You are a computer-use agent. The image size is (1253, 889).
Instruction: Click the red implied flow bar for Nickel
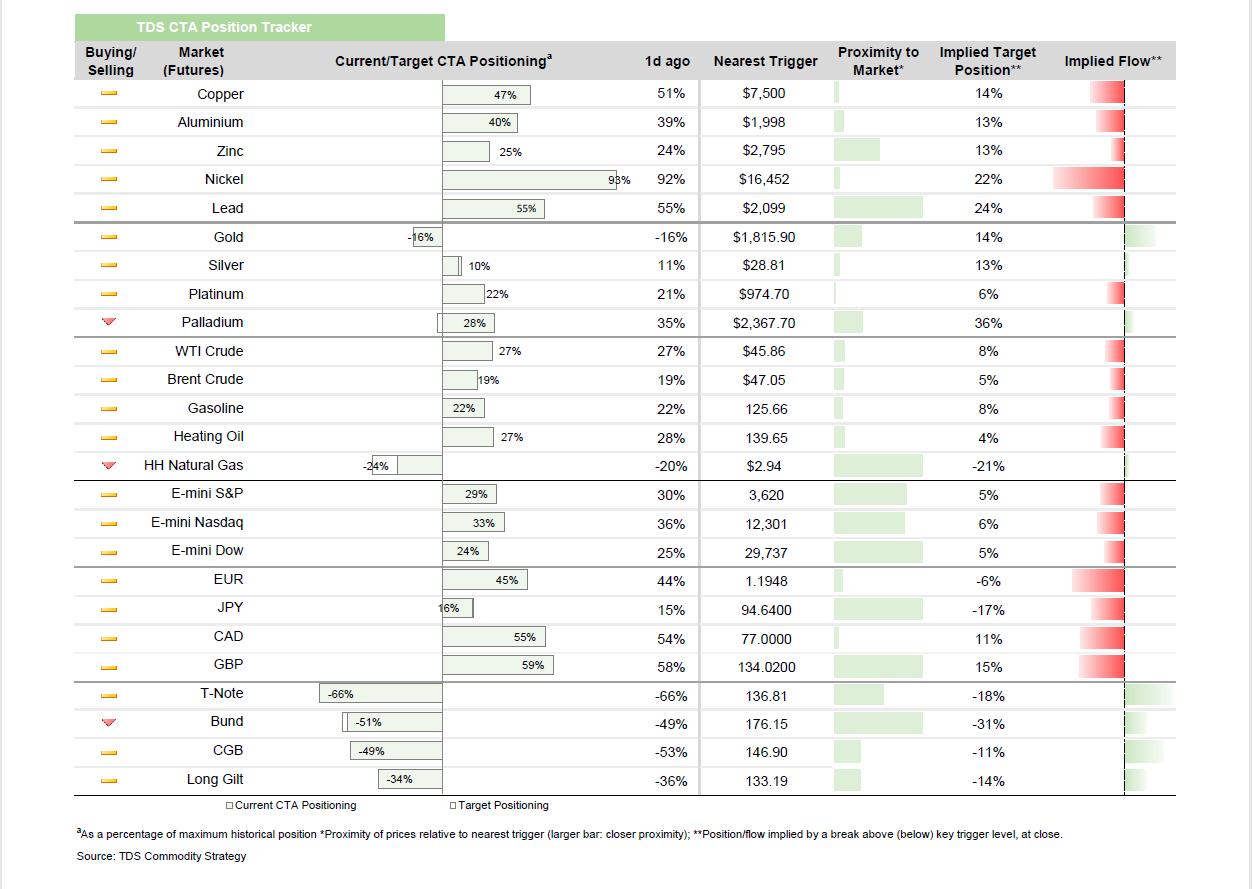coord(1088,179)
